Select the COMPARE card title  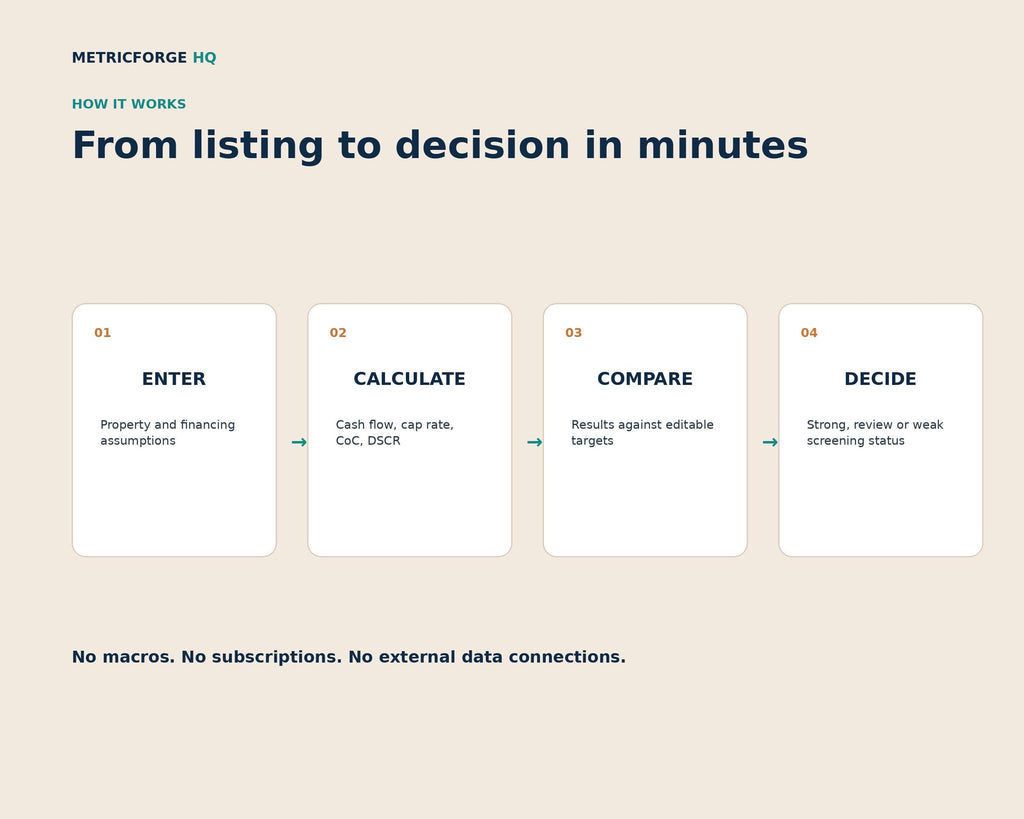[645, 379]
